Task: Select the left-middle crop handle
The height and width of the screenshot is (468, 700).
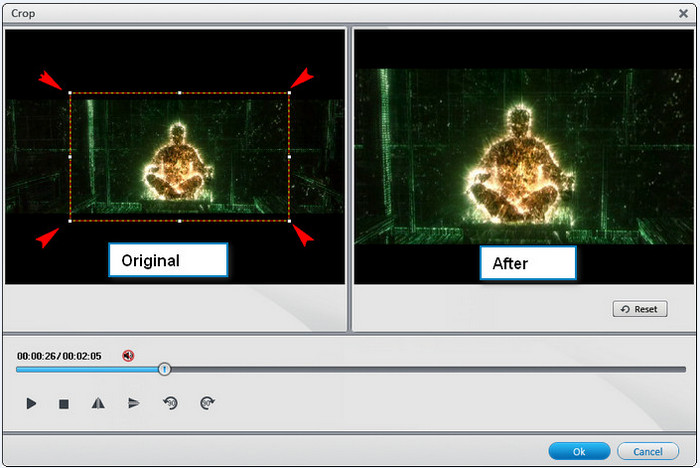Action: (70, 157)
